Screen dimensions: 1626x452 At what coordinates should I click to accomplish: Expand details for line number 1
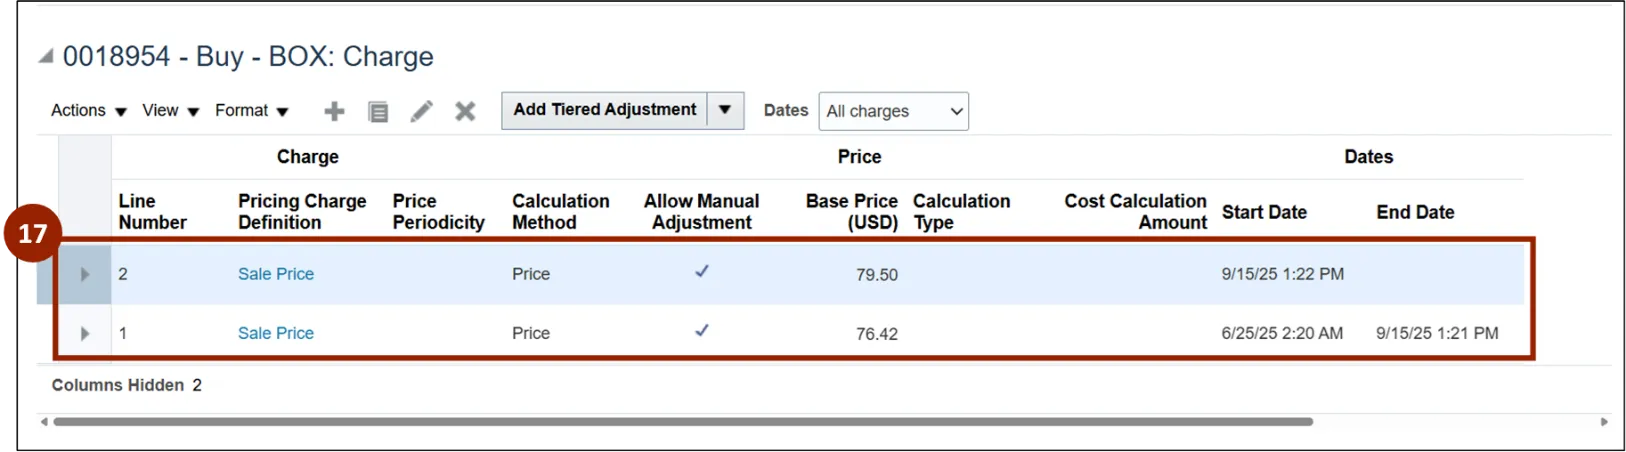coord(85,333)
